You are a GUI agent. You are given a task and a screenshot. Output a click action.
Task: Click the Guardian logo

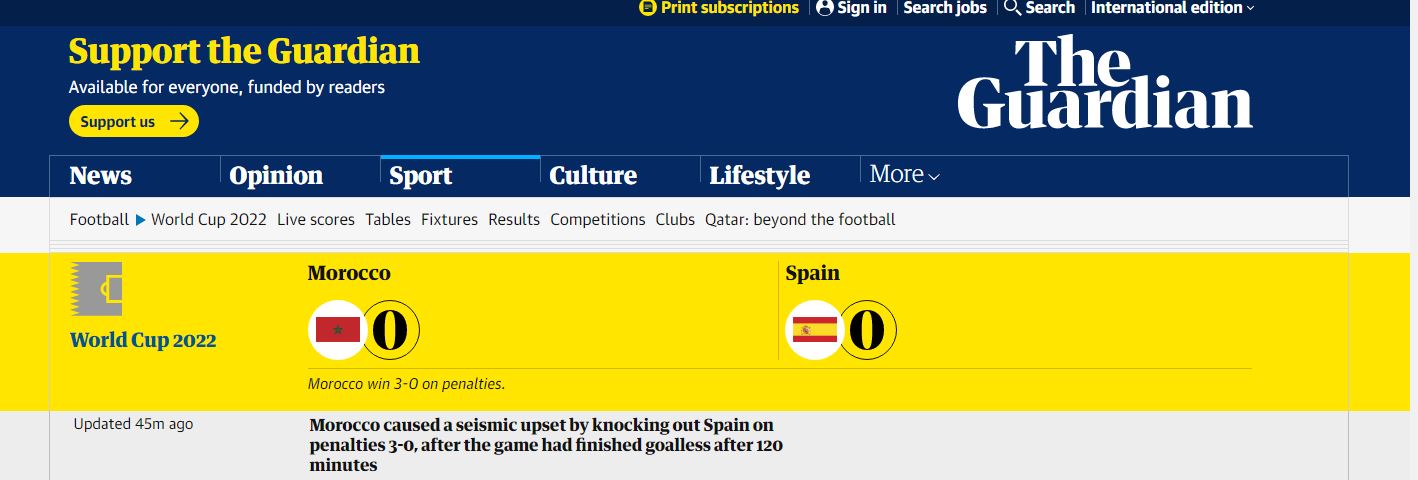tap(1104, 83)
